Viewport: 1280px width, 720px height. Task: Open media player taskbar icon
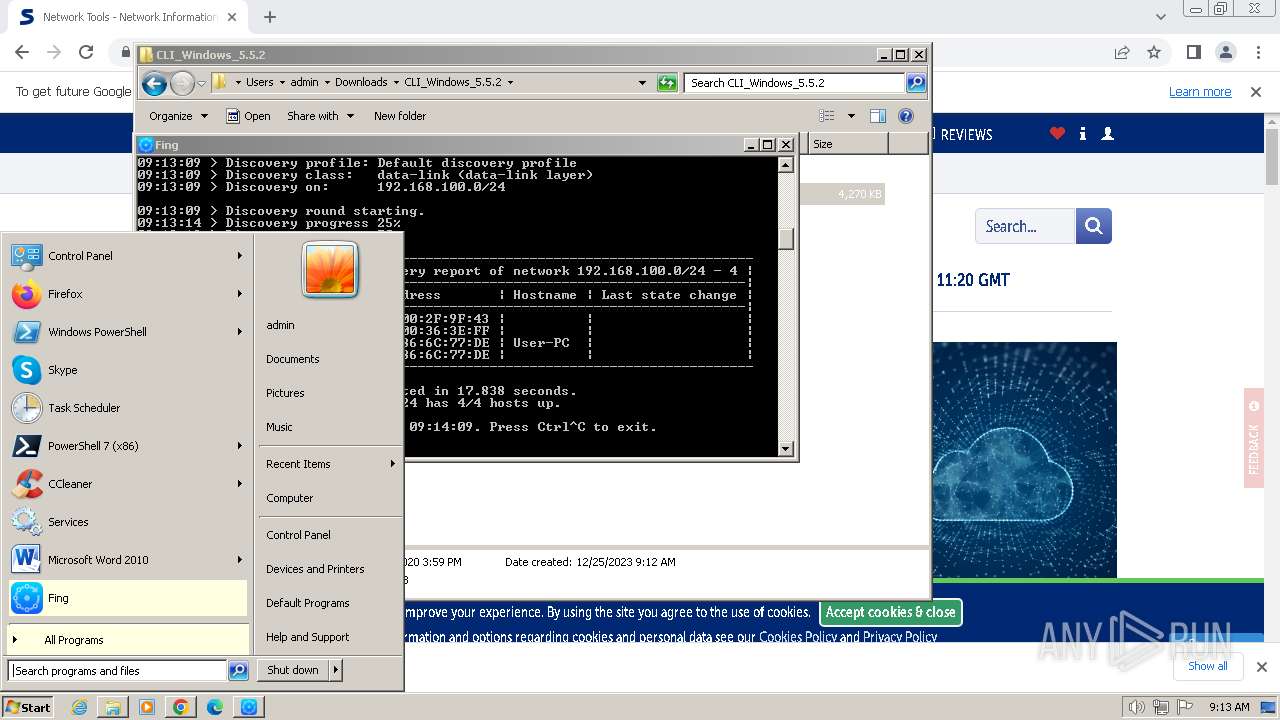147,707
